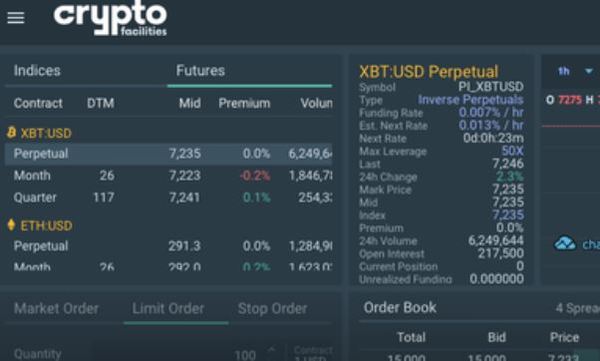Select the Market Order tab
This screenshot has width=600, height=361.
pyautogui.click(x=56, y=309)
